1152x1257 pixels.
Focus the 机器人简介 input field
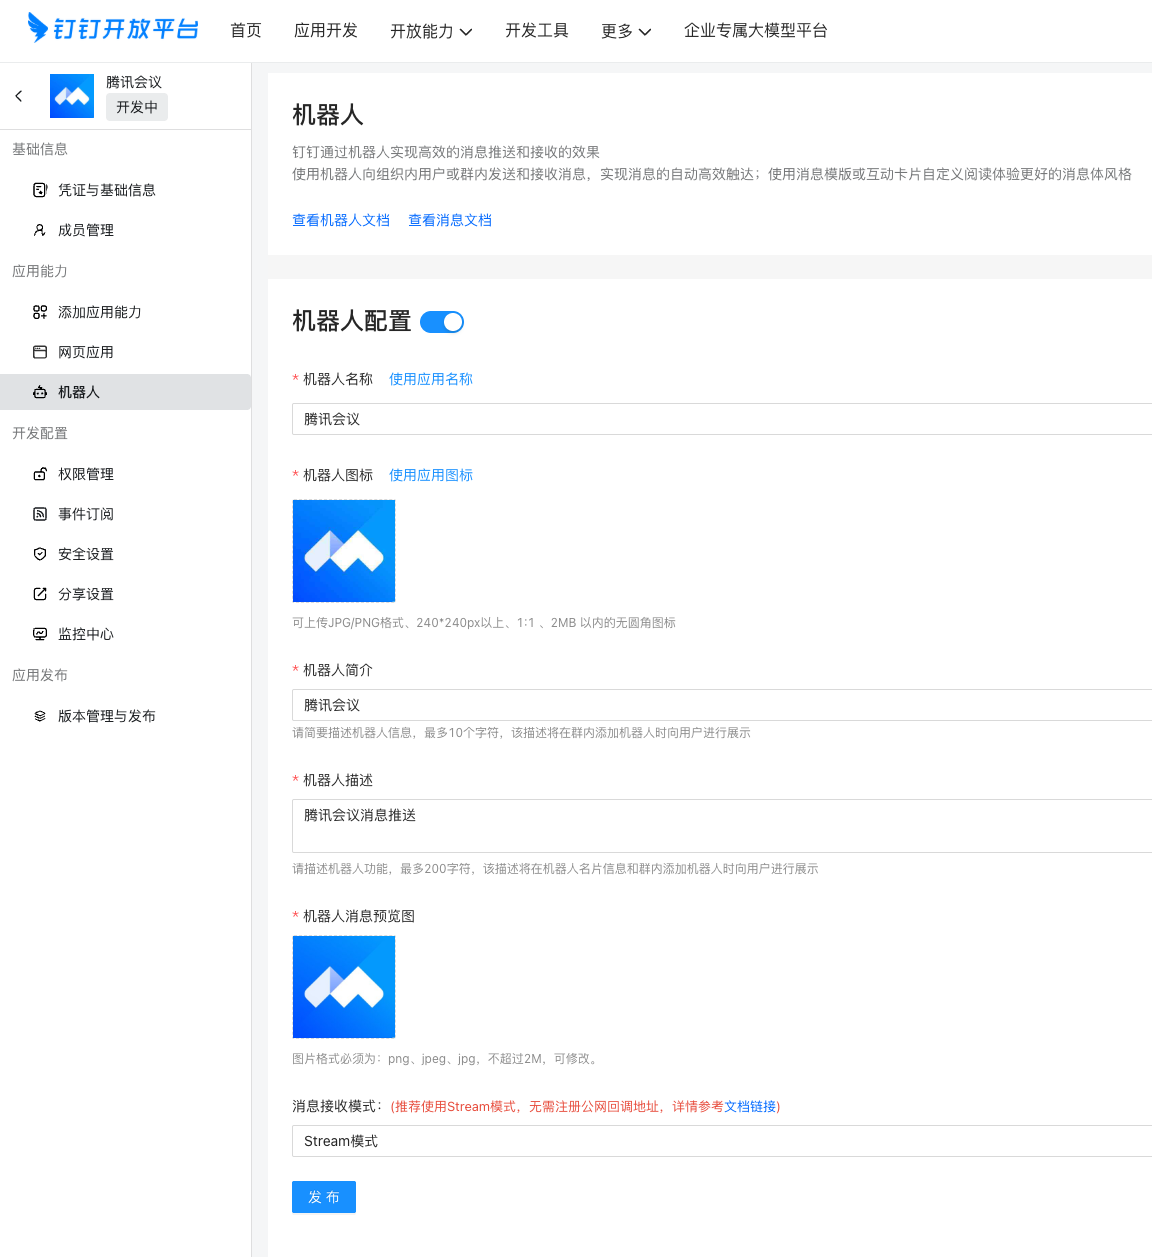(x=722, y=705)
